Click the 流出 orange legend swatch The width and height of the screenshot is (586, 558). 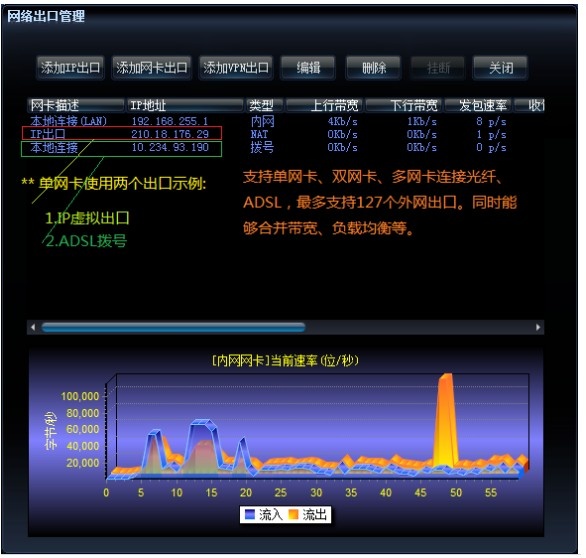tap(294, 515)
